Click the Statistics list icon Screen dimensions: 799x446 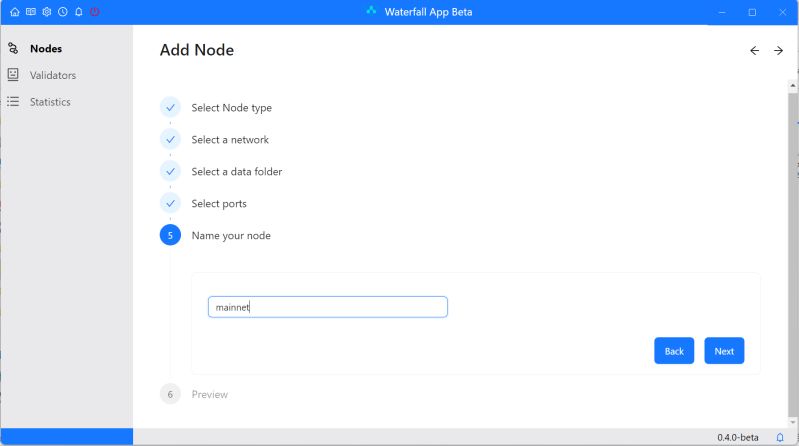13,101
